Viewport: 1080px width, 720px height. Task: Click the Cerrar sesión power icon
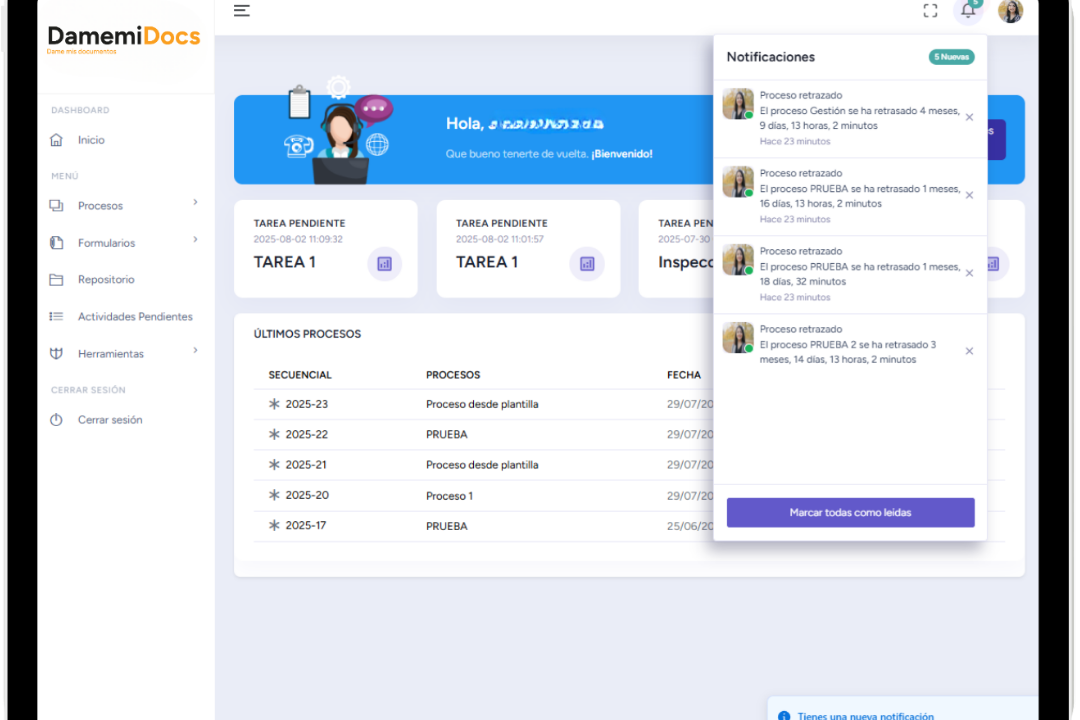click(57, 420)
